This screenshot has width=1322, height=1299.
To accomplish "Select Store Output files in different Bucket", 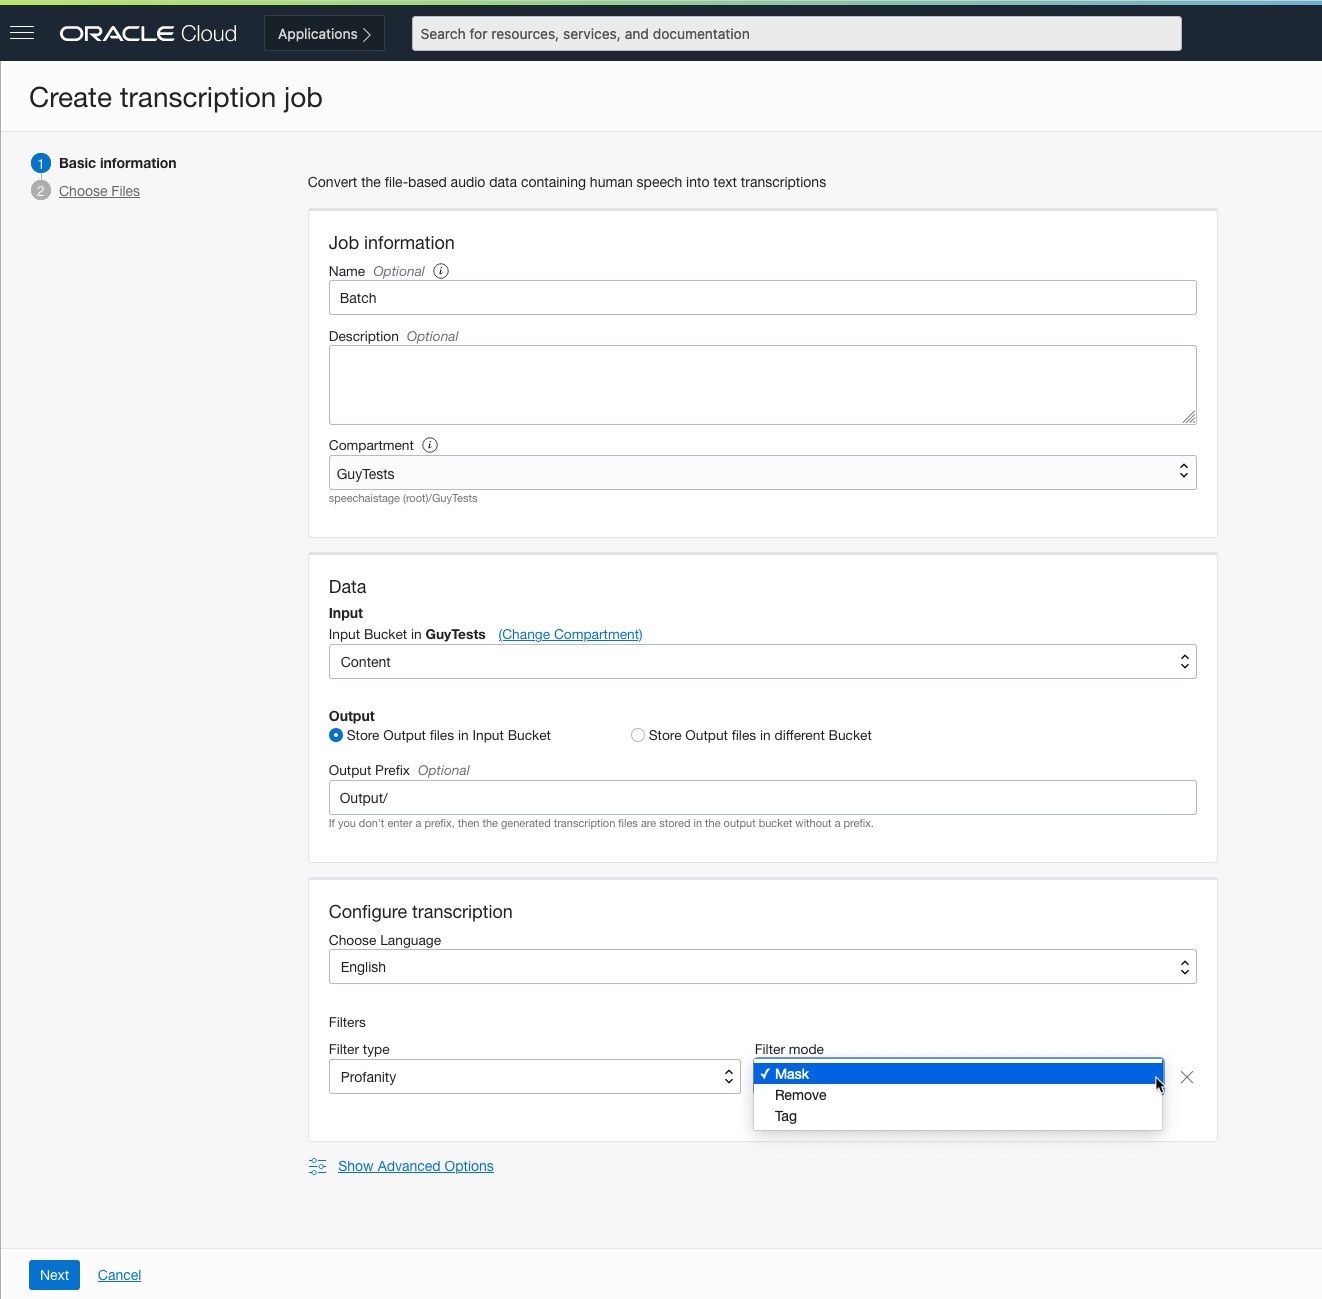I will pyautogui.click(x=638, y=735).
